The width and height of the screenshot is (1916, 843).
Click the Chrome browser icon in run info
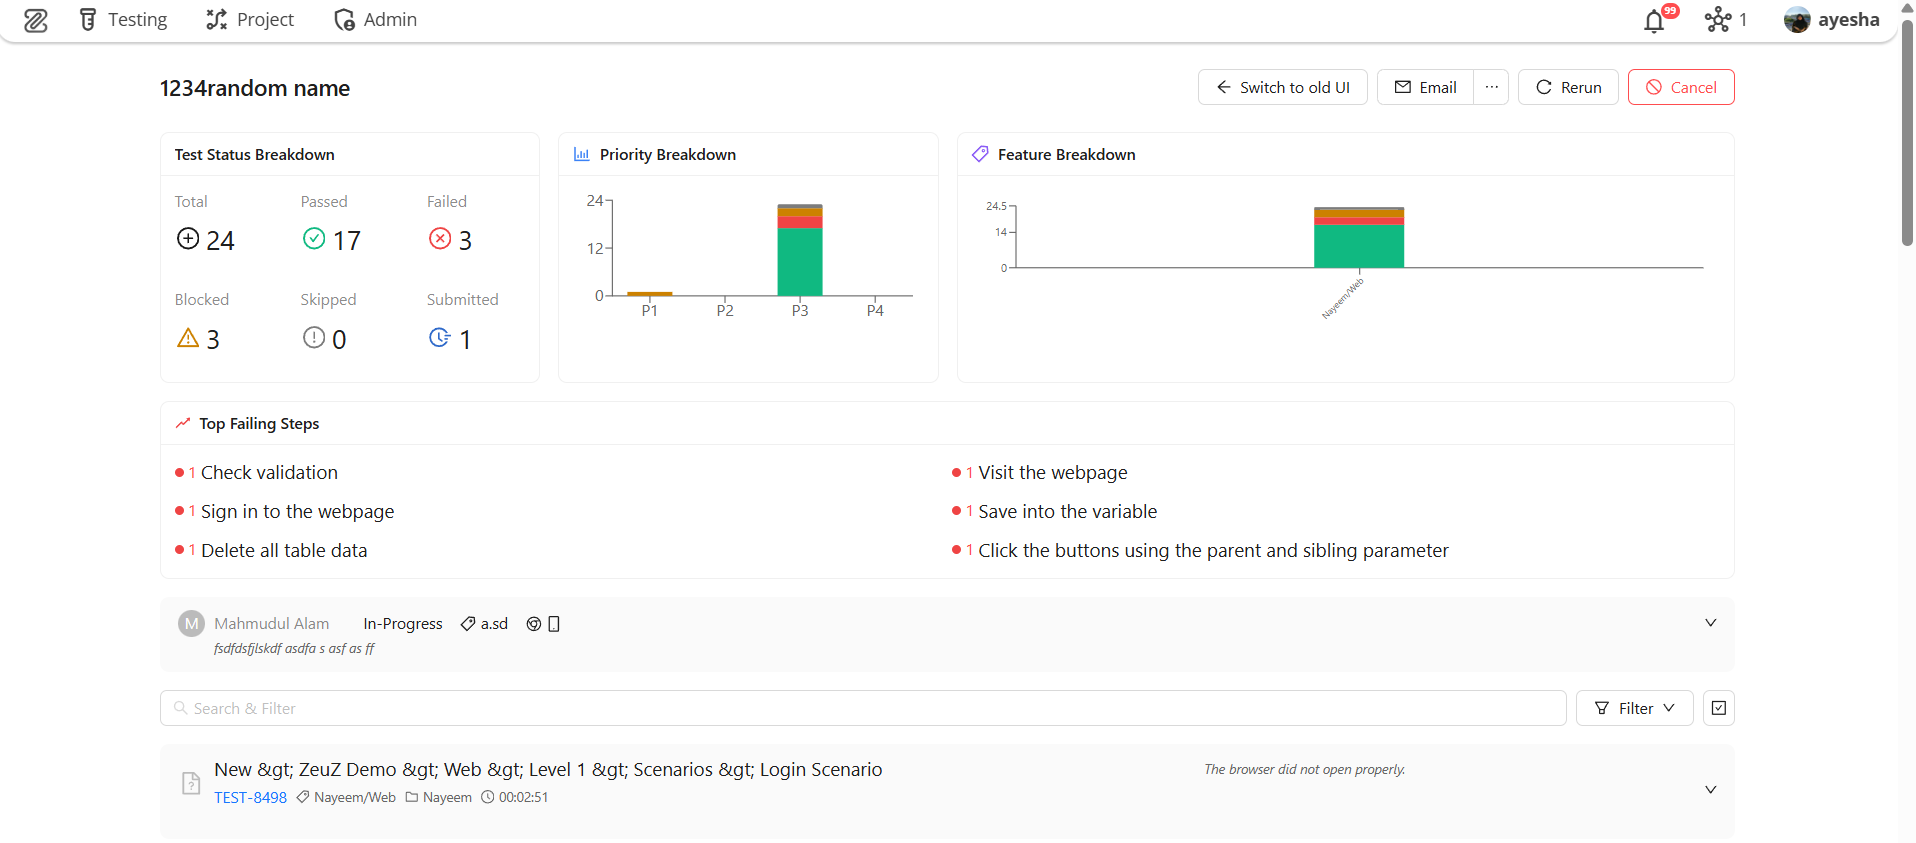[x=534, y=624]
